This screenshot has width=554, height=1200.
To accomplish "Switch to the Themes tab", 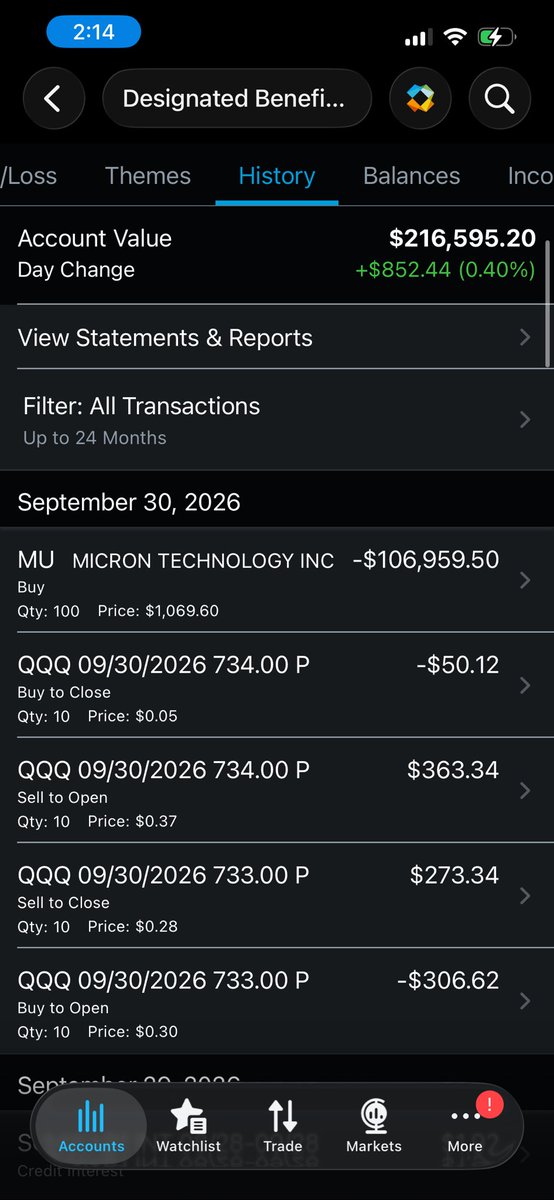I will [x=148, y=176].
